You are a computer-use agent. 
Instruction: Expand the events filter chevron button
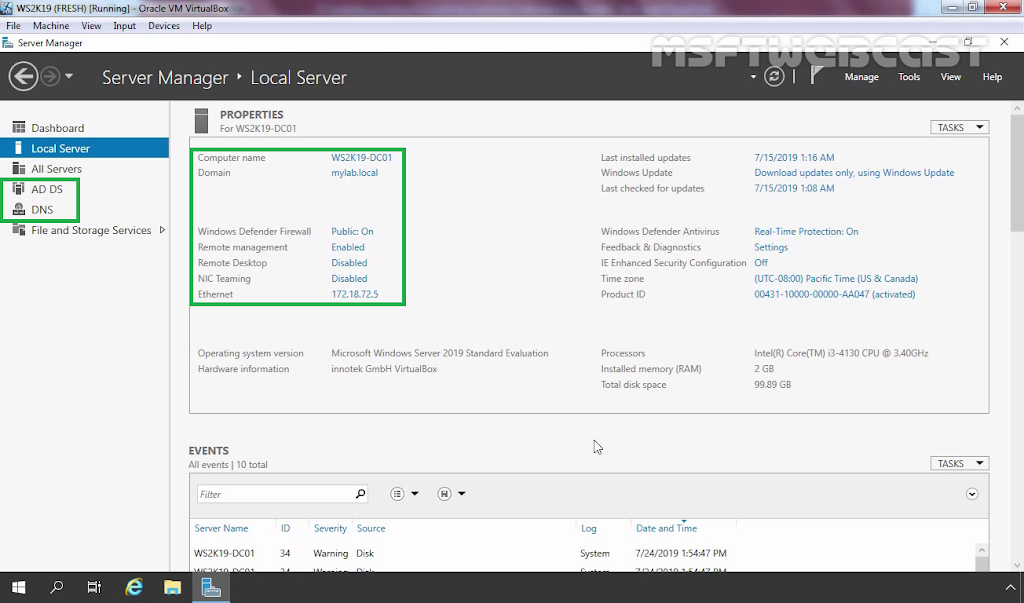tap(972, 494)
